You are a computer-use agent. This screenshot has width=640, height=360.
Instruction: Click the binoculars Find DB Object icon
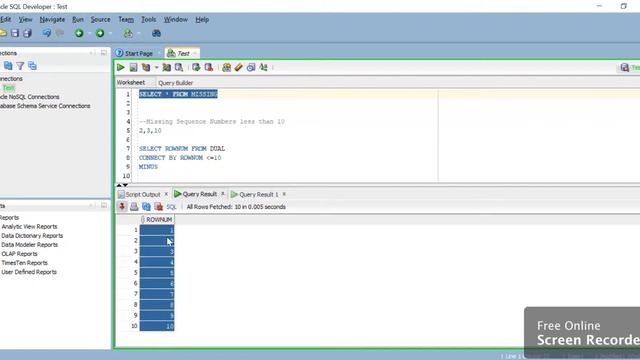tap(156, 33)
